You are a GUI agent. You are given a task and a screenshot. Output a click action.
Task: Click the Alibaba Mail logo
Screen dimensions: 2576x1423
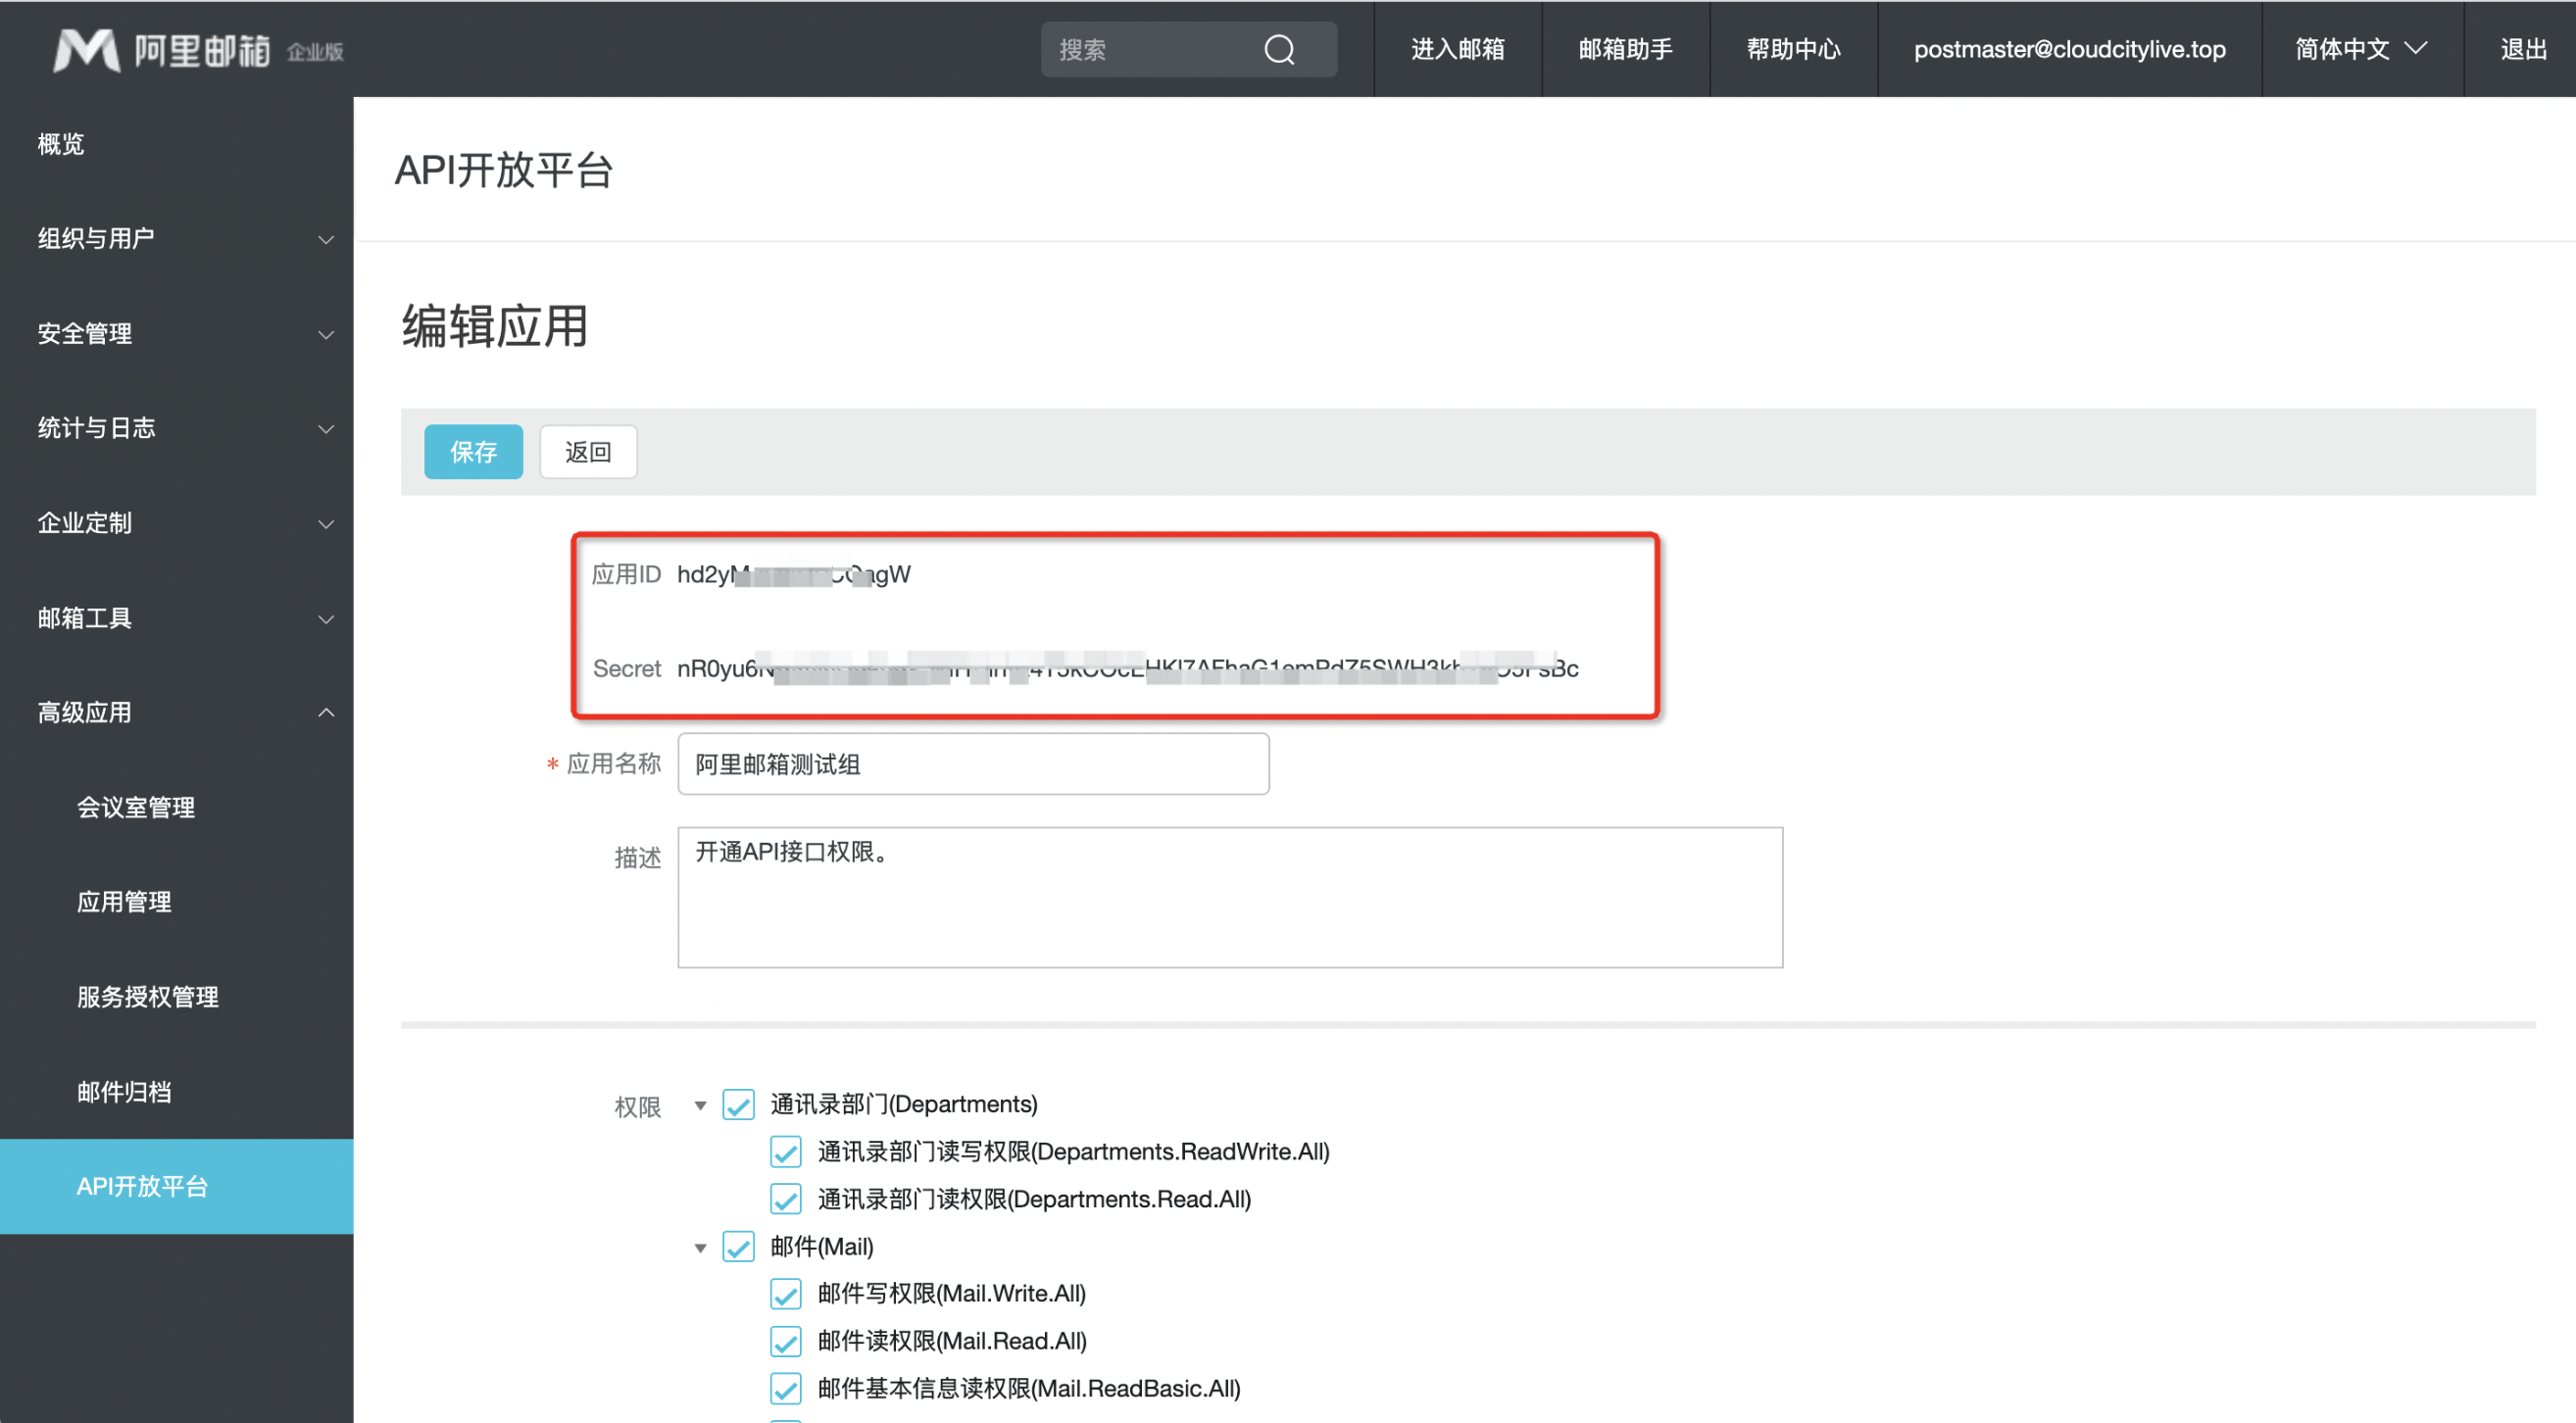(x=197, y=49)
